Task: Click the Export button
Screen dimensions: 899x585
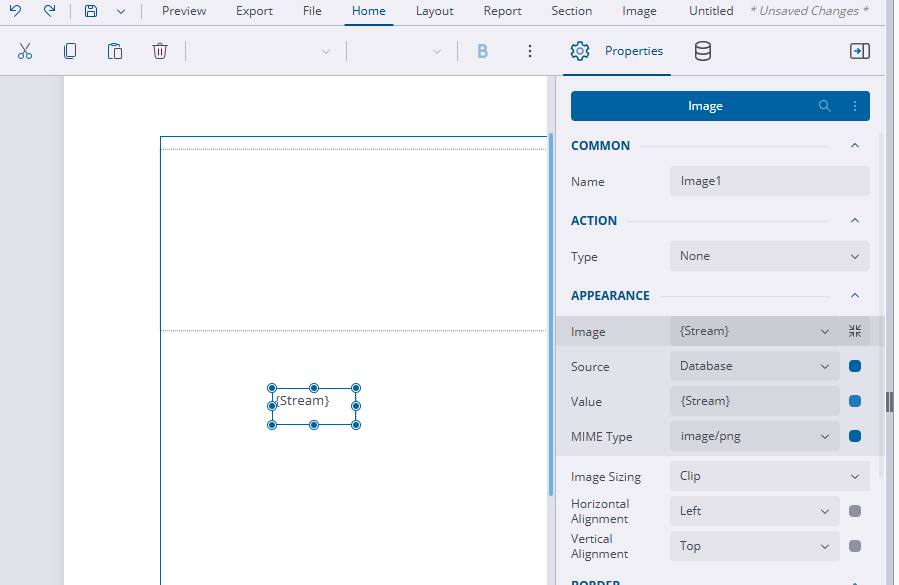Action: click(x=254, y=11)
